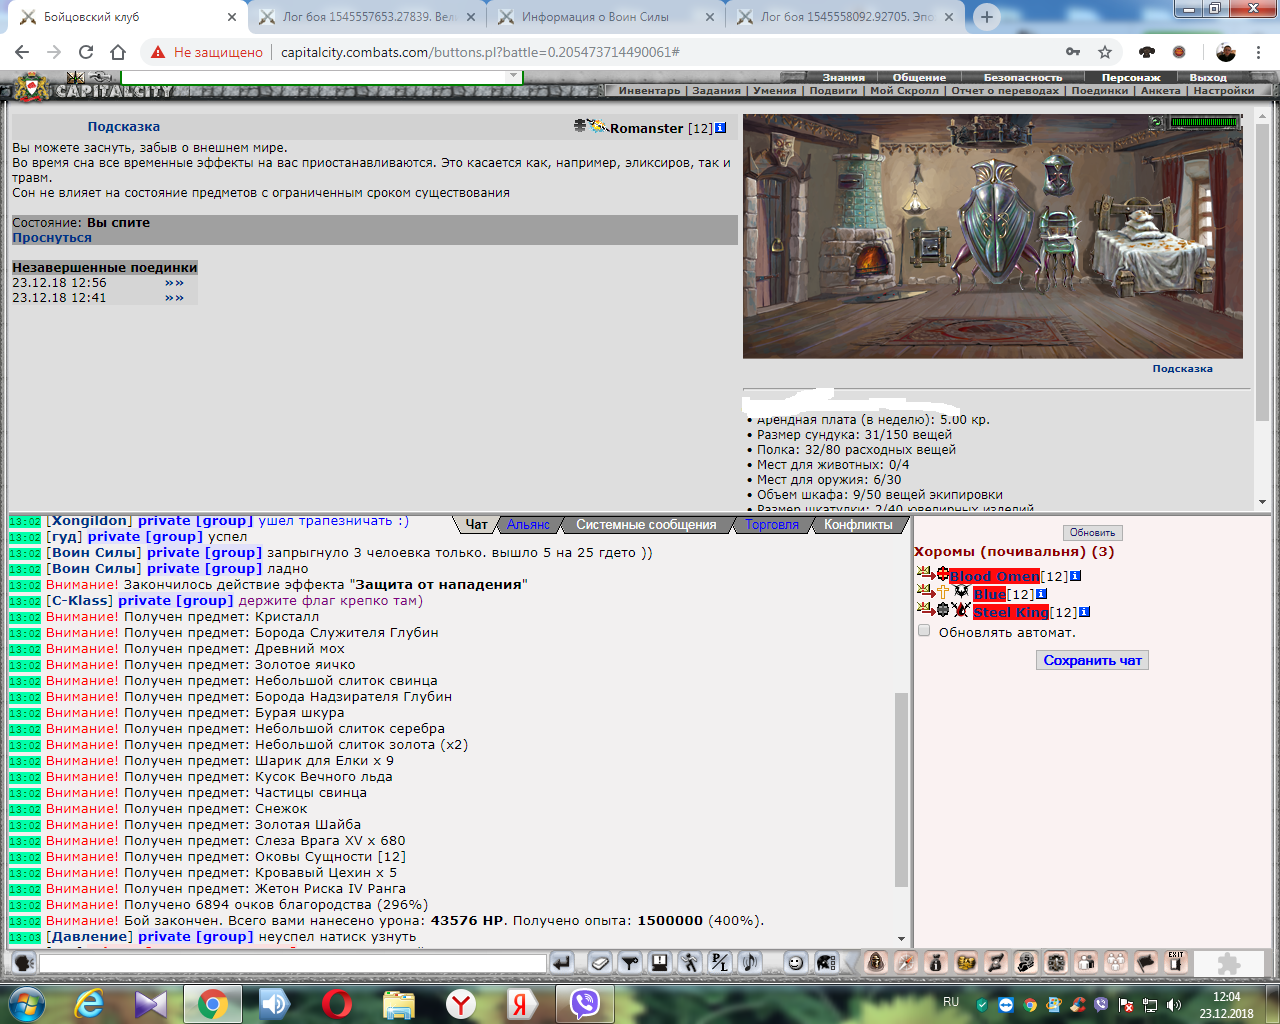Click the black flag icon in the bottom toolbar
1280x1024 pixels.
click(1146, 962)
